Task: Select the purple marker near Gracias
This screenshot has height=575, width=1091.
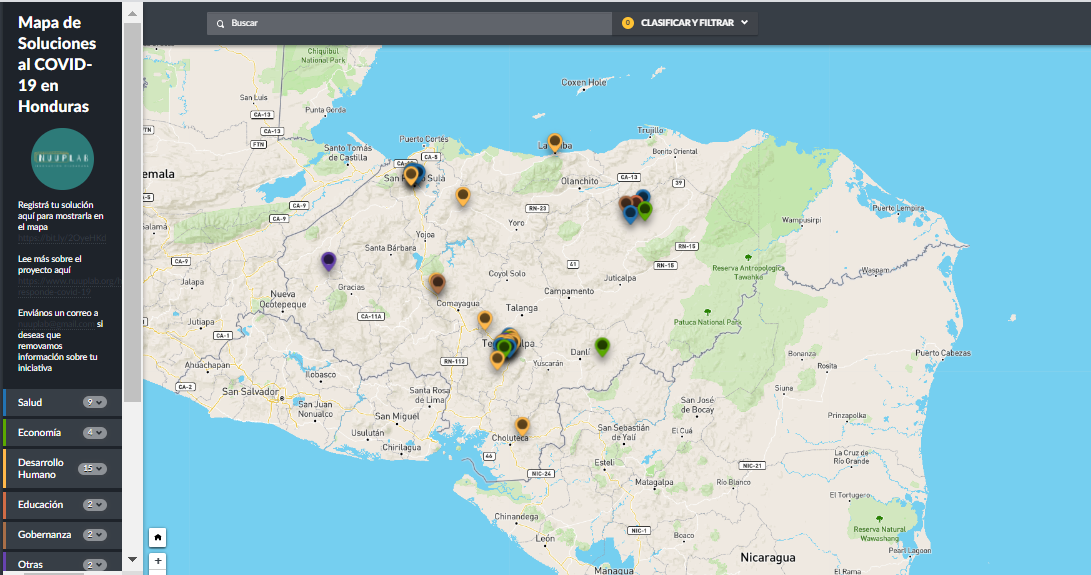Action: pyautogui.click(x=328, y=261)
